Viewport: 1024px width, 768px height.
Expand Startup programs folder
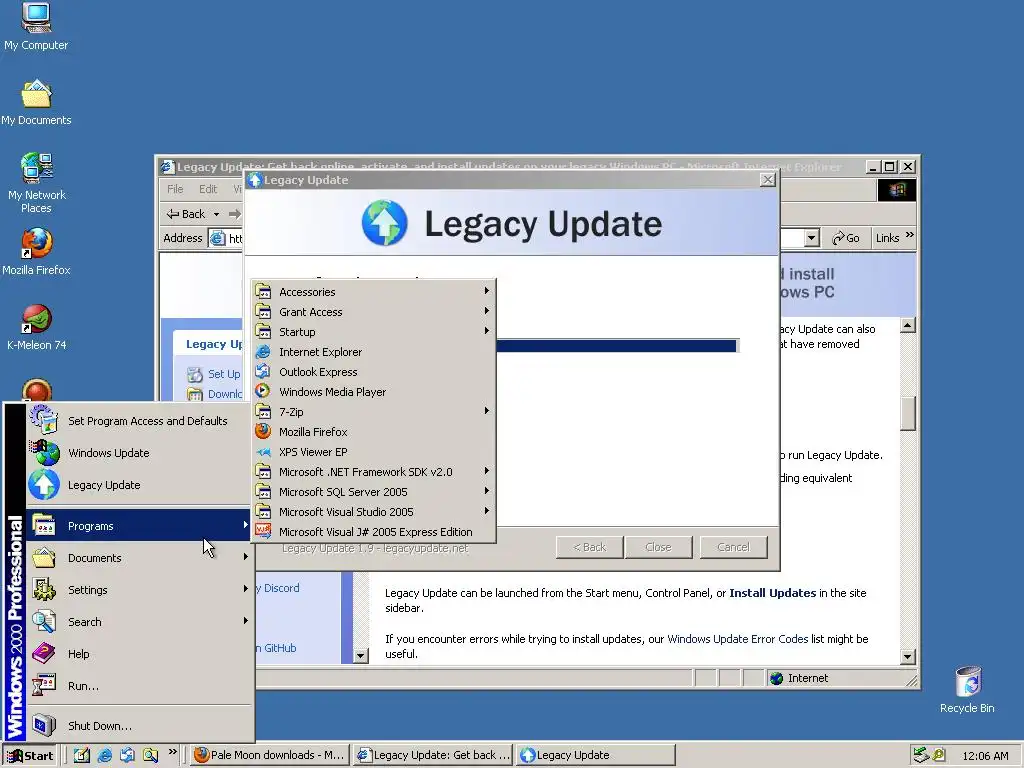pyautogui.click(x=374, y=332)
